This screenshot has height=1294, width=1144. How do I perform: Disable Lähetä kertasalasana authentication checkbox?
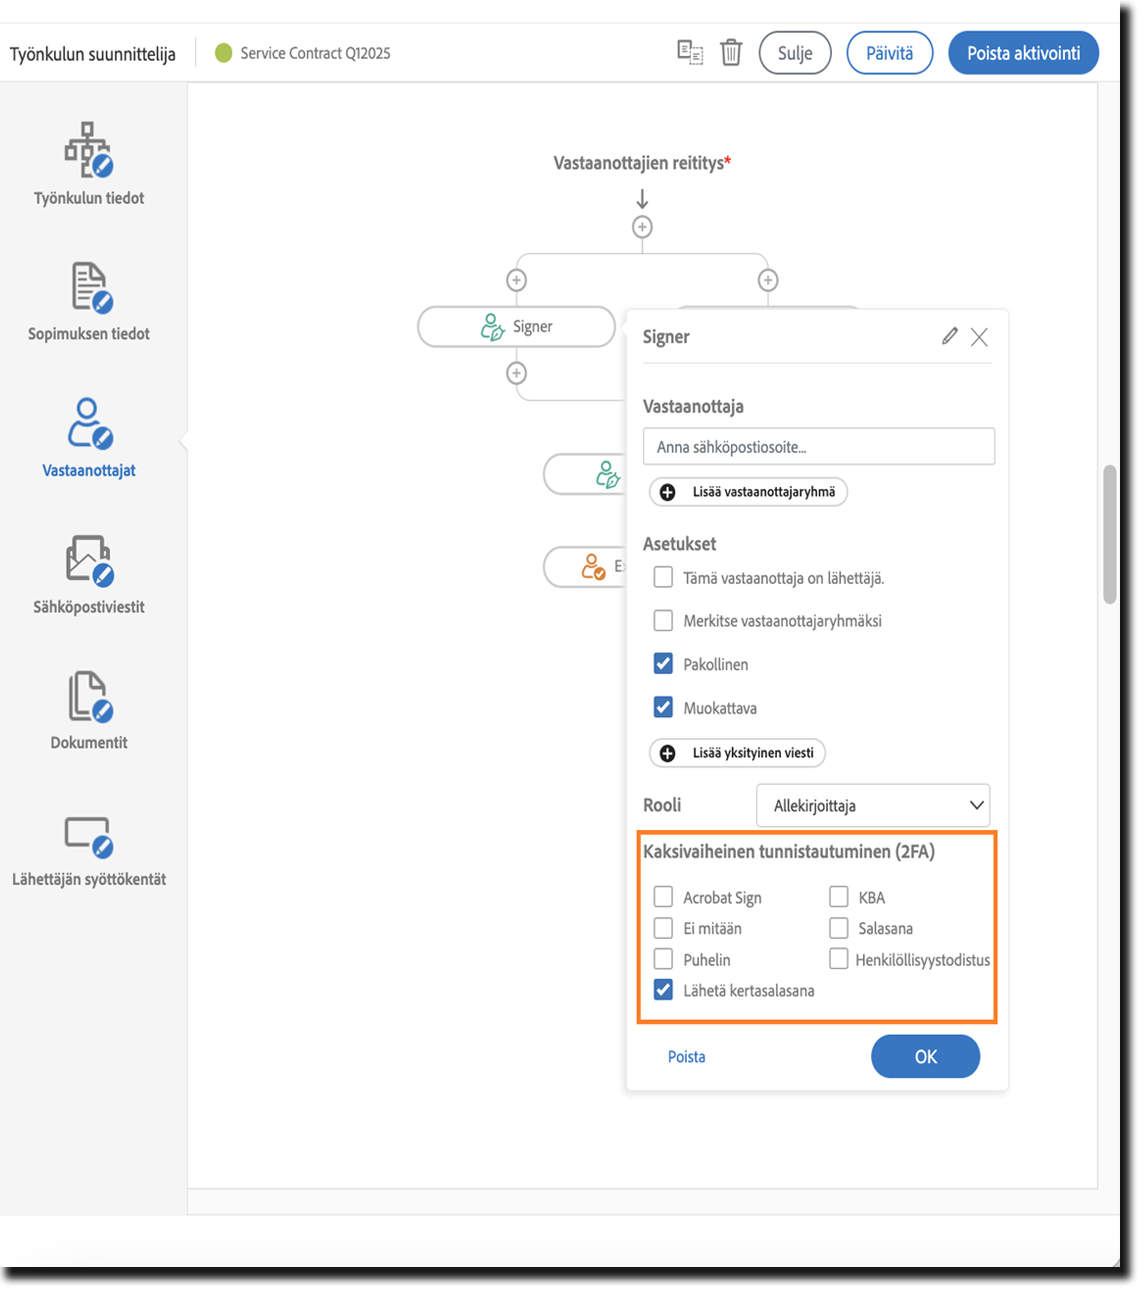[663, 990]
